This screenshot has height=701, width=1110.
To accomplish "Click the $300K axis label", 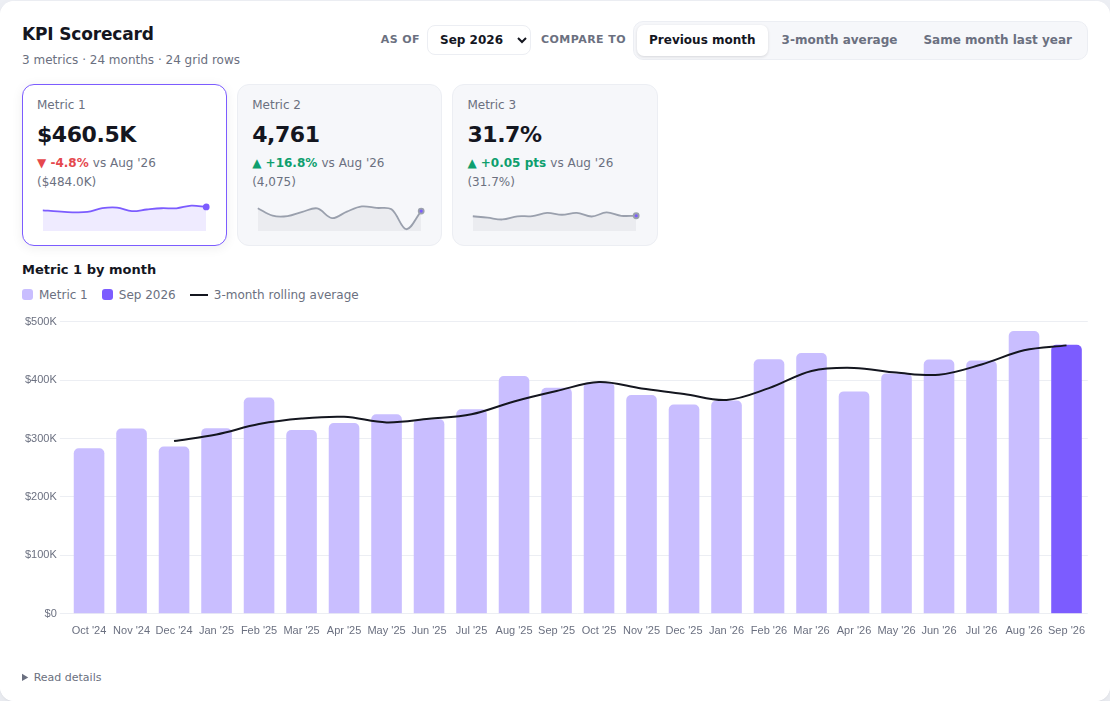I will 40,438.
